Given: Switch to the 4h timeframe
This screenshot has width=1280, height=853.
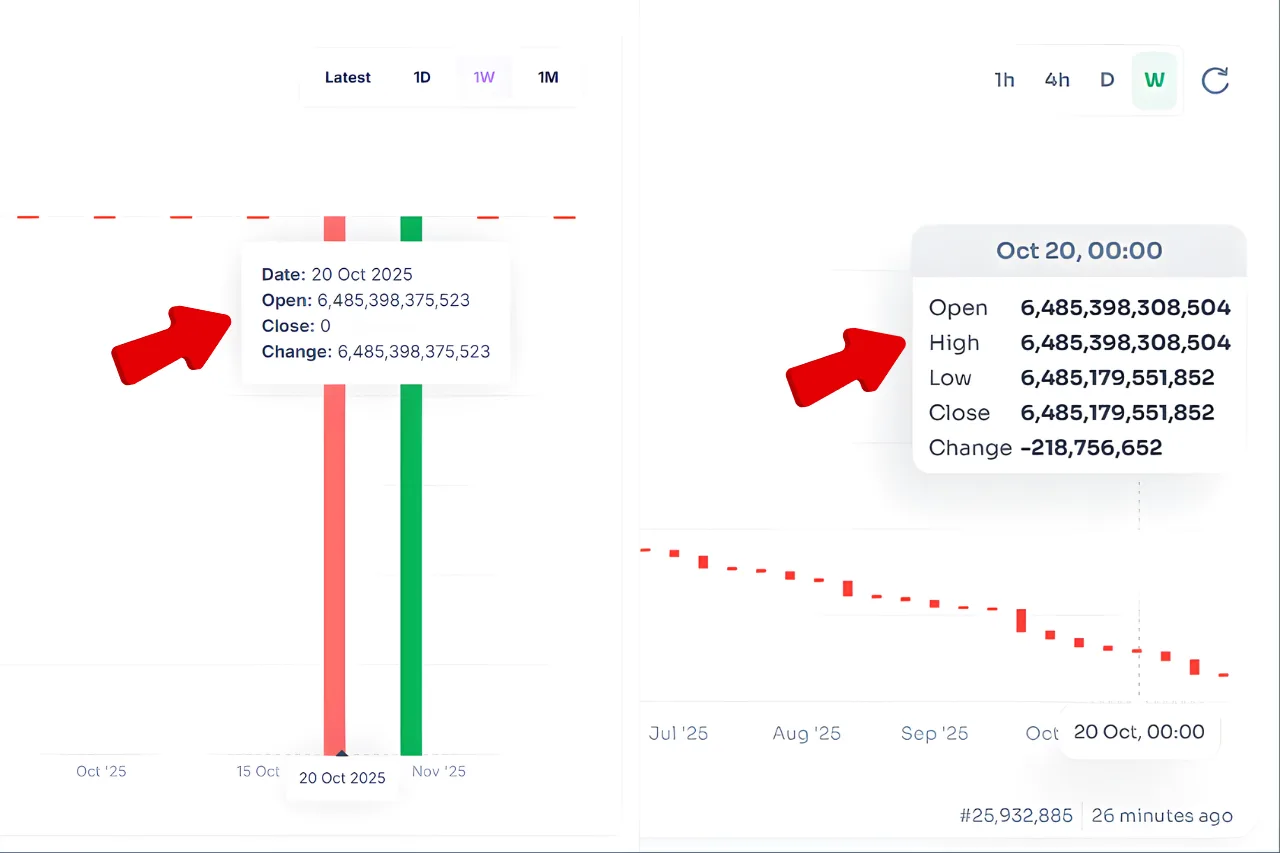Looking at the screenshot, I should 1057,81.
